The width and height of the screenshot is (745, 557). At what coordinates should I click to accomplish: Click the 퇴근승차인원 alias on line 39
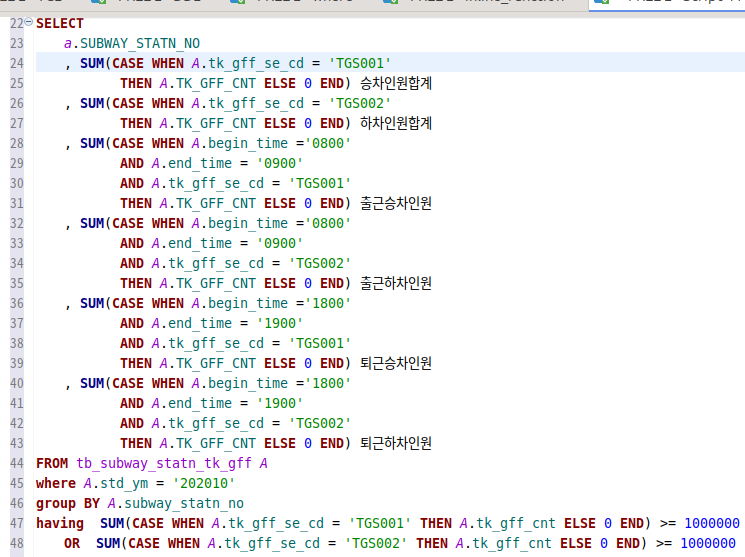(395, 363)
